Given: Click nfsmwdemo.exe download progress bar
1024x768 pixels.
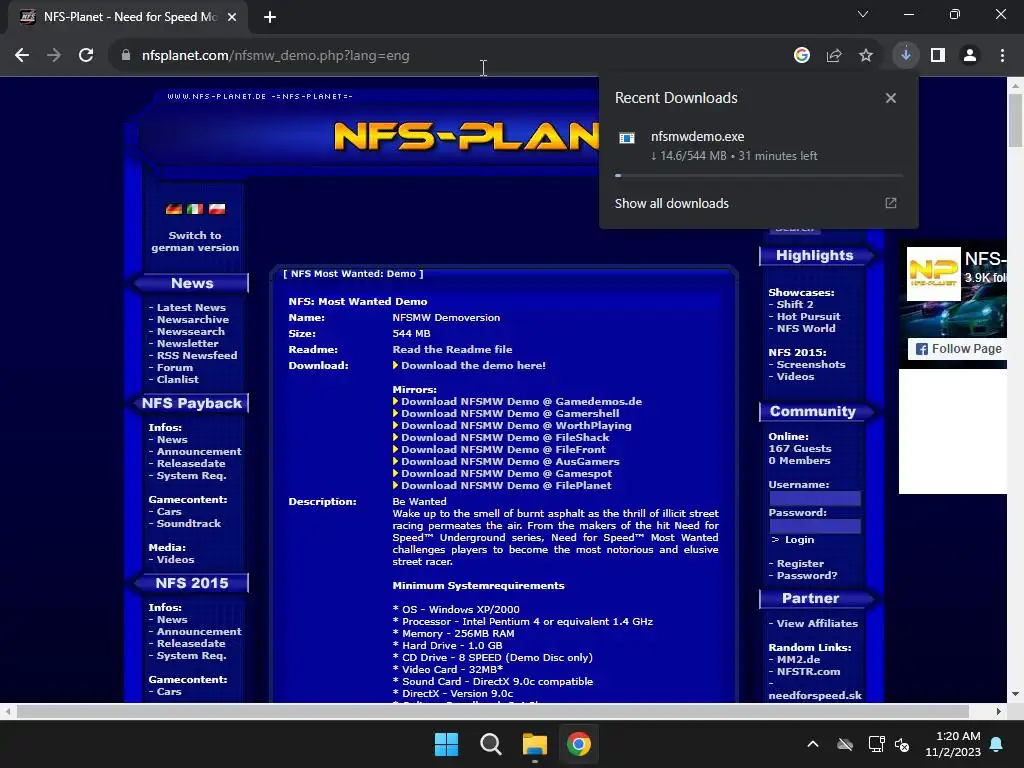Looking at the screenshot, I should pyautogui.click(x=758, y=176).
